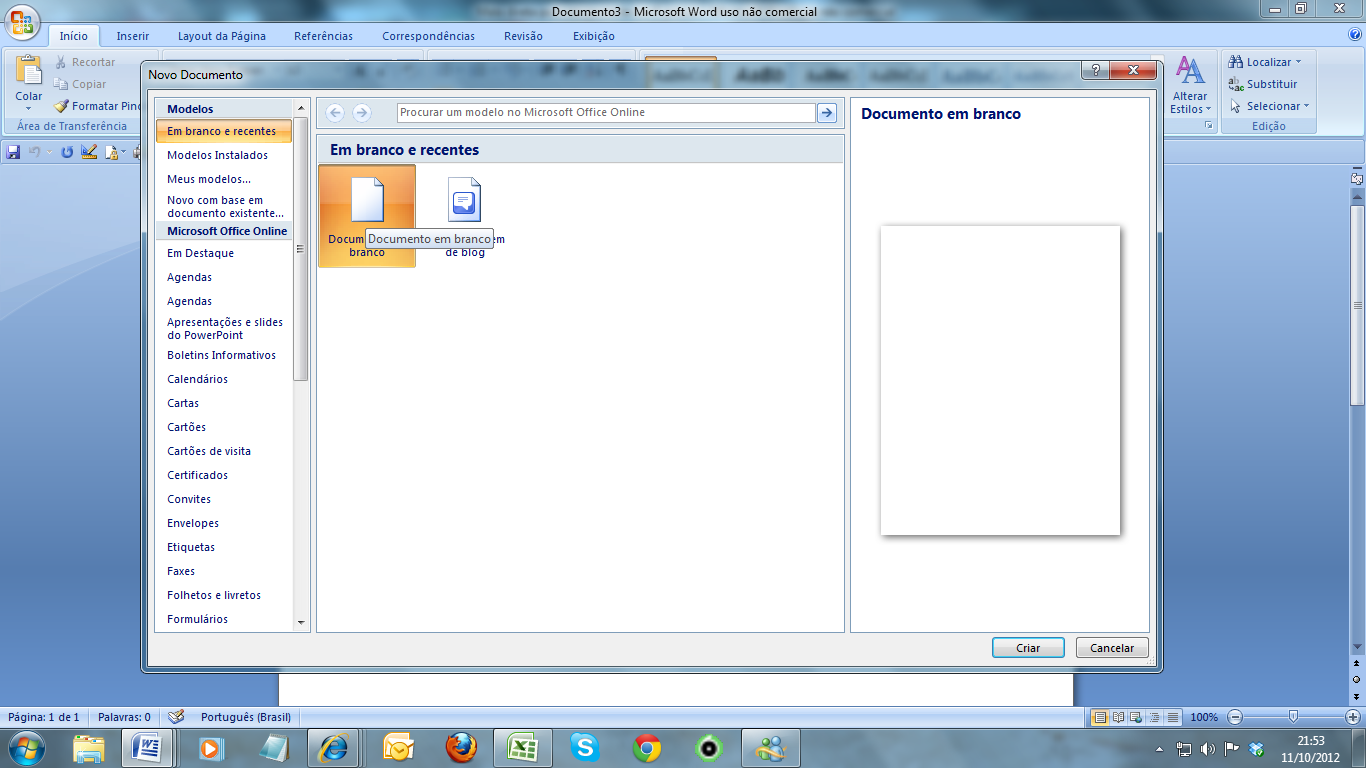Switch to Web Layout view icon
The image size is (1366, 768).
[x=1136, y=717]
